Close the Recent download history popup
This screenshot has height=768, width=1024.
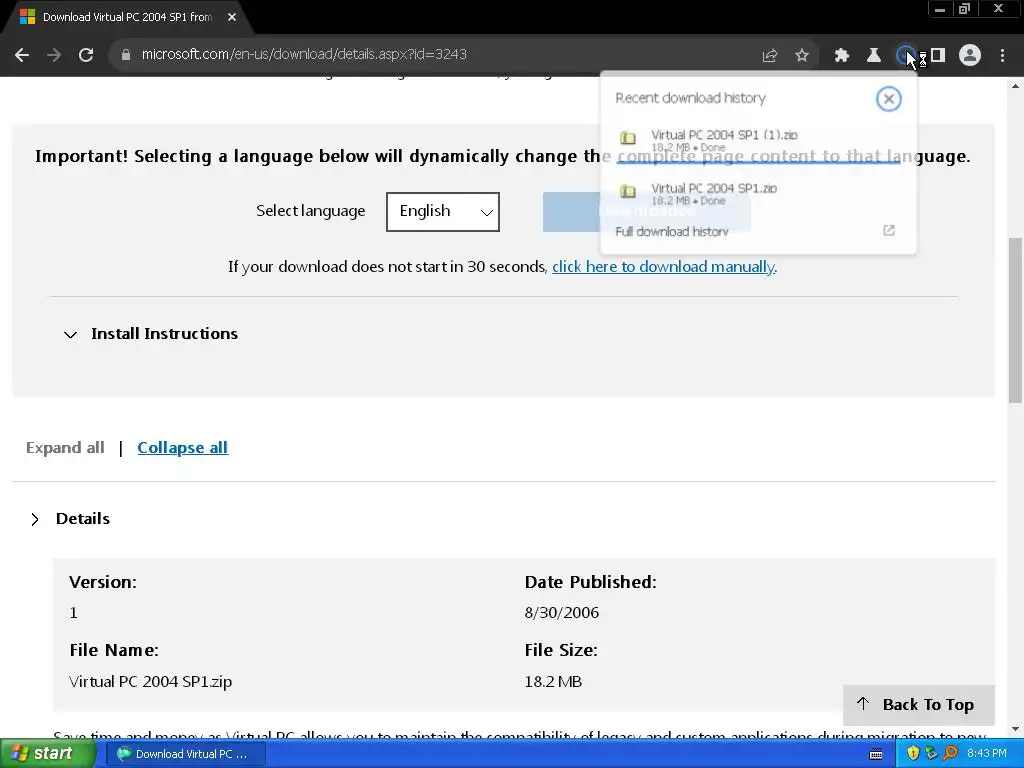[888, 99]
